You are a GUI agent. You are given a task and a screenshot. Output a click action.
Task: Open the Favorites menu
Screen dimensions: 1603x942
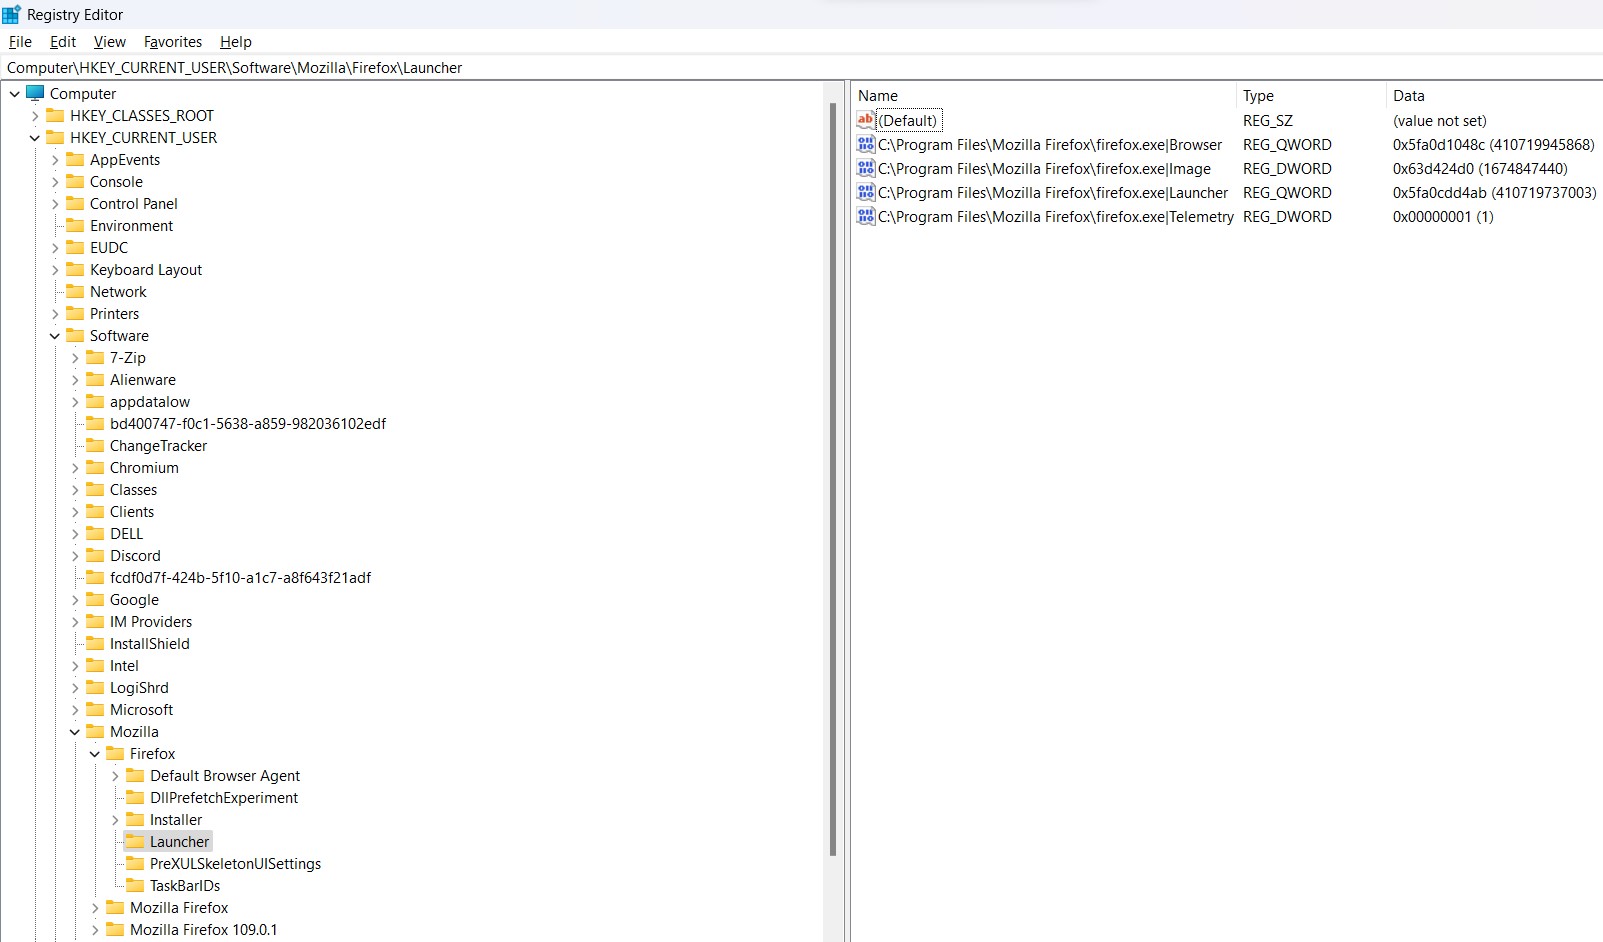173,42
